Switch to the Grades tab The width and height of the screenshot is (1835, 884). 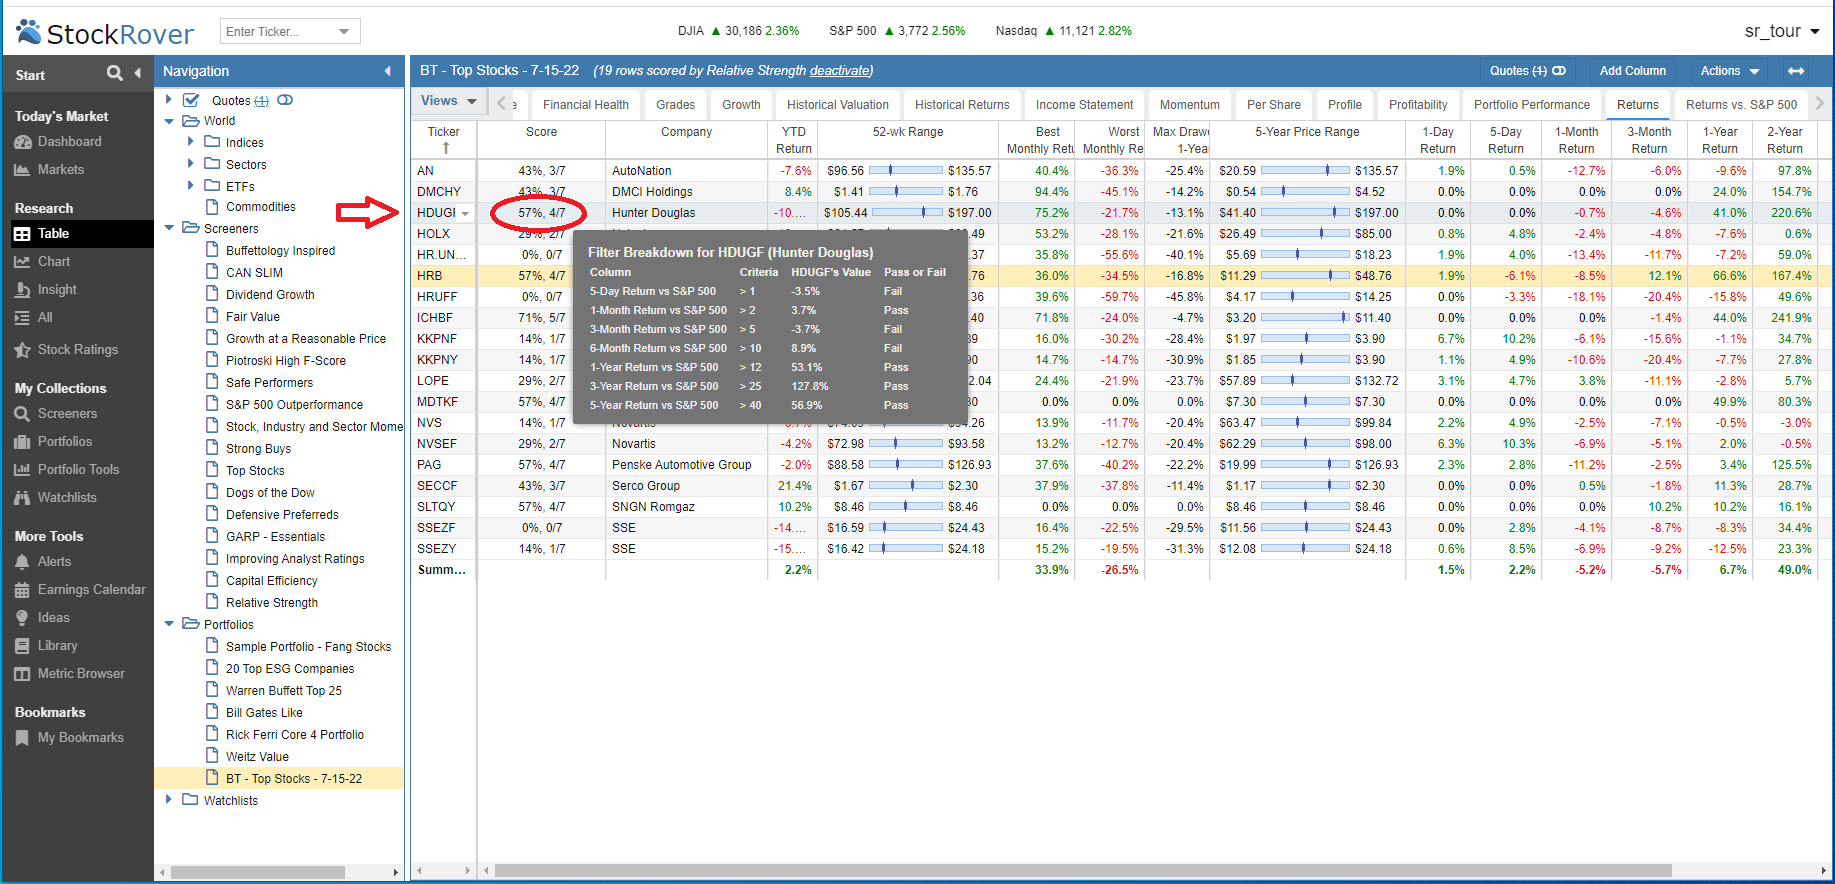point(675,105)
